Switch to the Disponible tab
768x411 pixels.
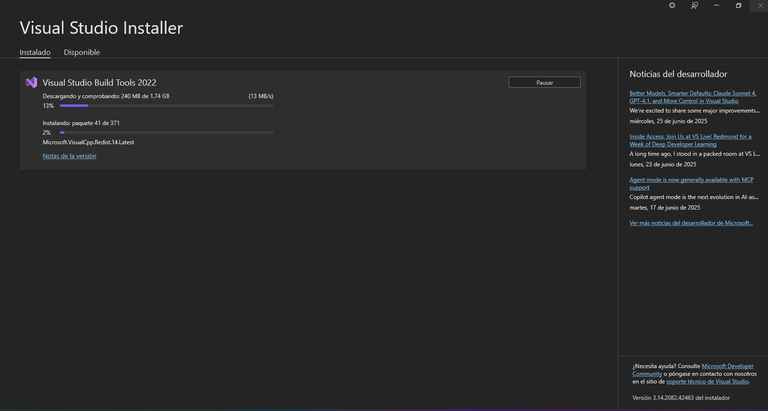tap(82, 52)
